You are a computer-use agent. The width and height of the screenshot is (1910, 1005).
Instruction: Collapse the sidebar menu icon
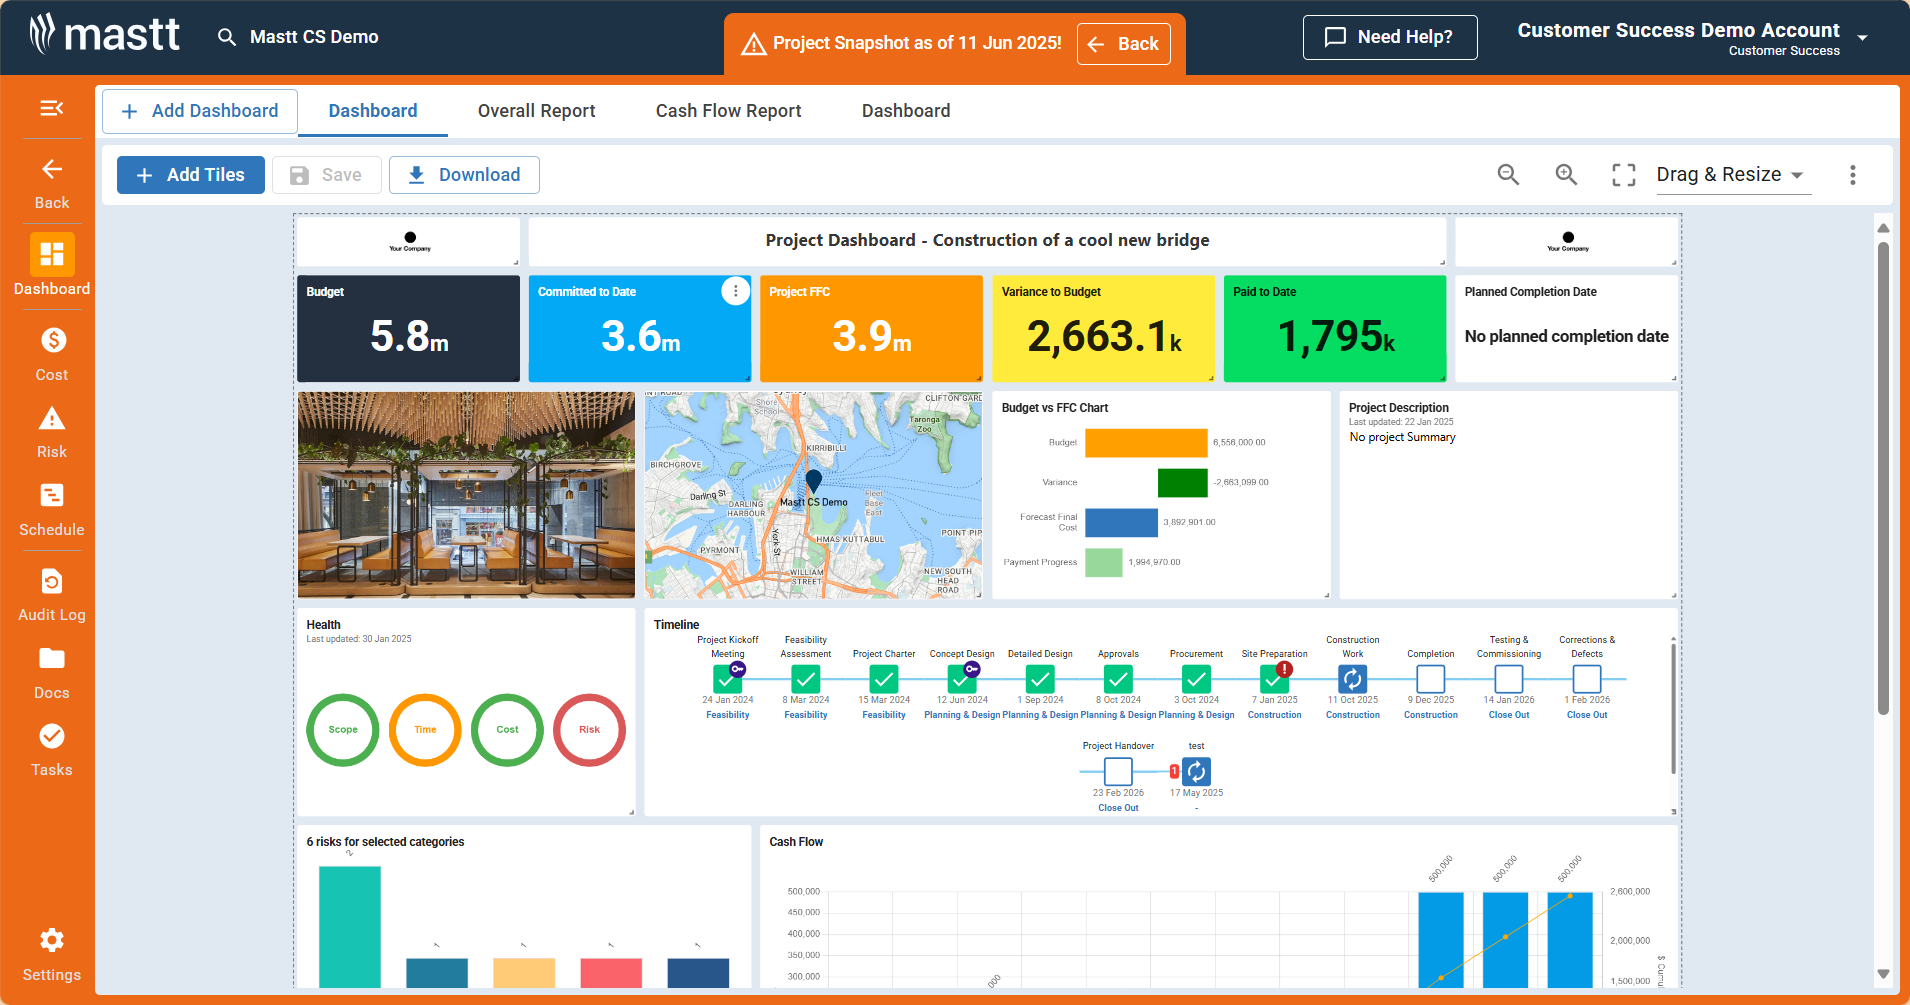tap(52, 108)
